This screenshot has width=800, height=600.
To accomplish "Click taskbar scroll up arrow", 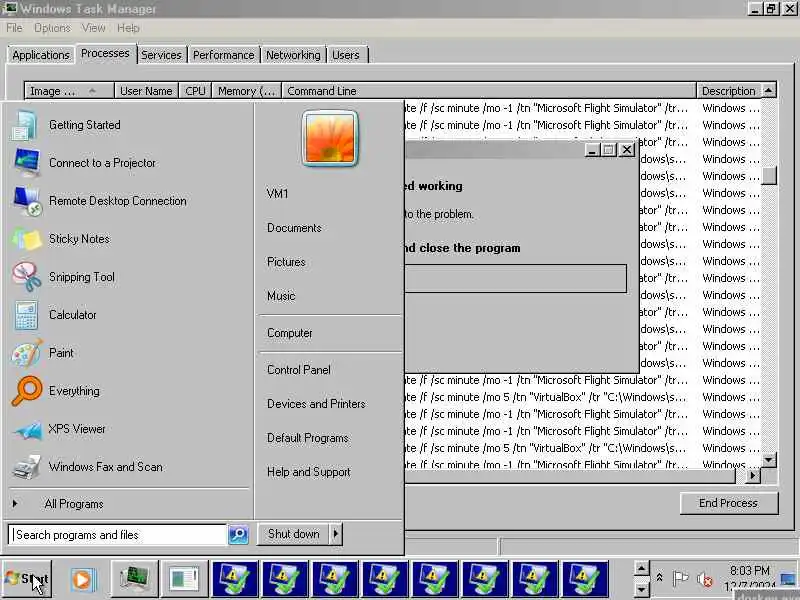I will click(641, 568).
